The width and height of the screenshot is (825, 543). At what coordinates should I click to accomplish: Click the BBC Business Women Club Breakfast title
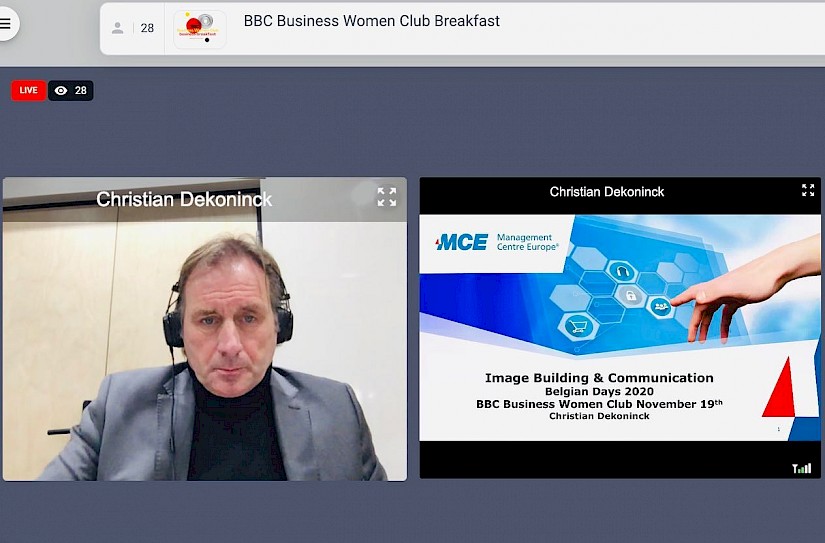[x=371, y=21]
